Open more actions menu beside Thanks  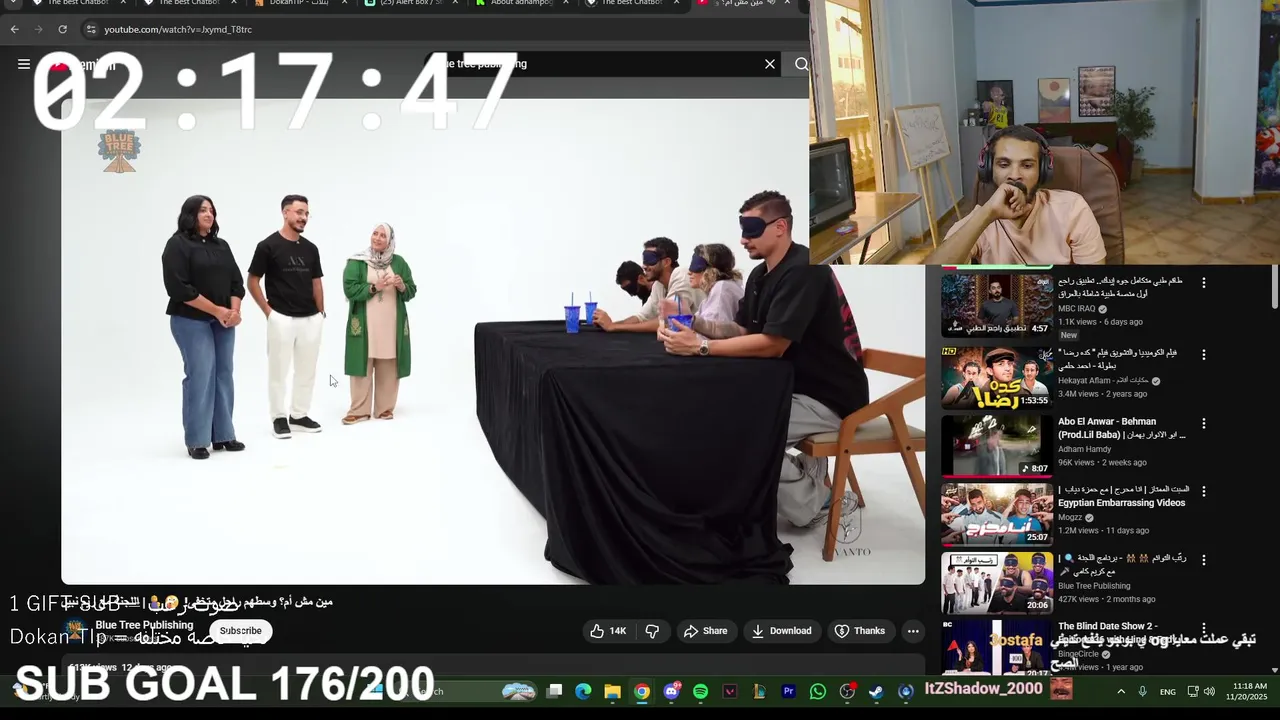click(913, 631)
